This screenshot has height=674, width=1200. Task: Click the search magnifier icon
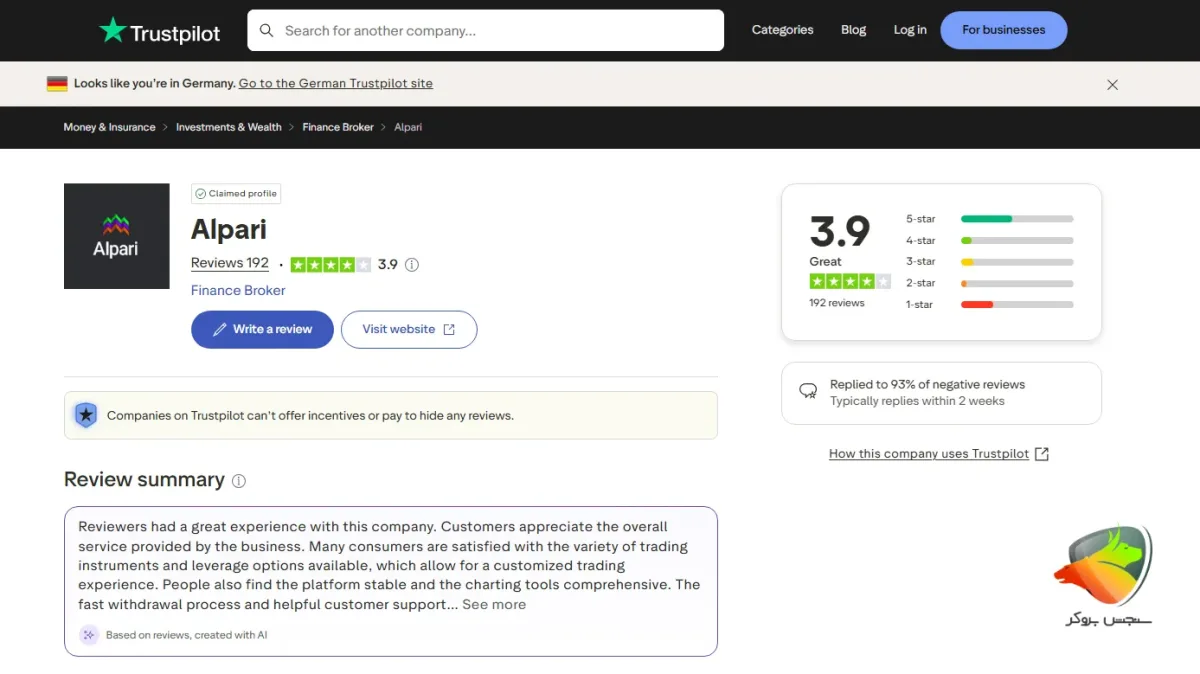point(266,30)
